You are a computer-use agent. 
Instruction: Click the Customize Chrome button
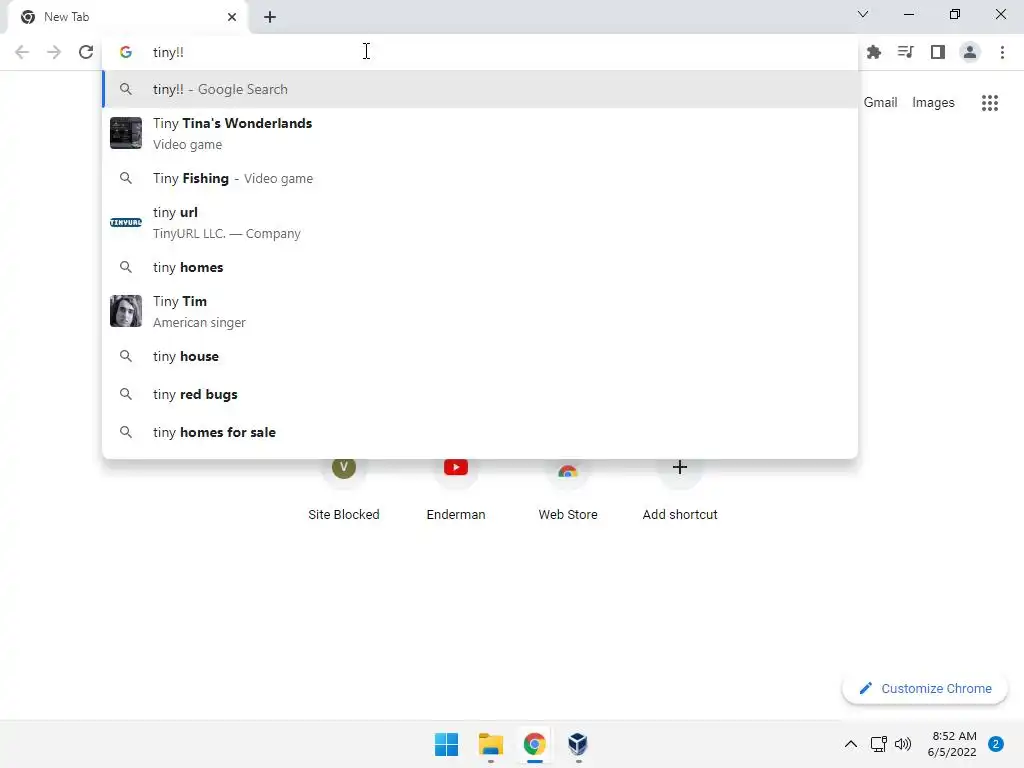tap(925, 688)
